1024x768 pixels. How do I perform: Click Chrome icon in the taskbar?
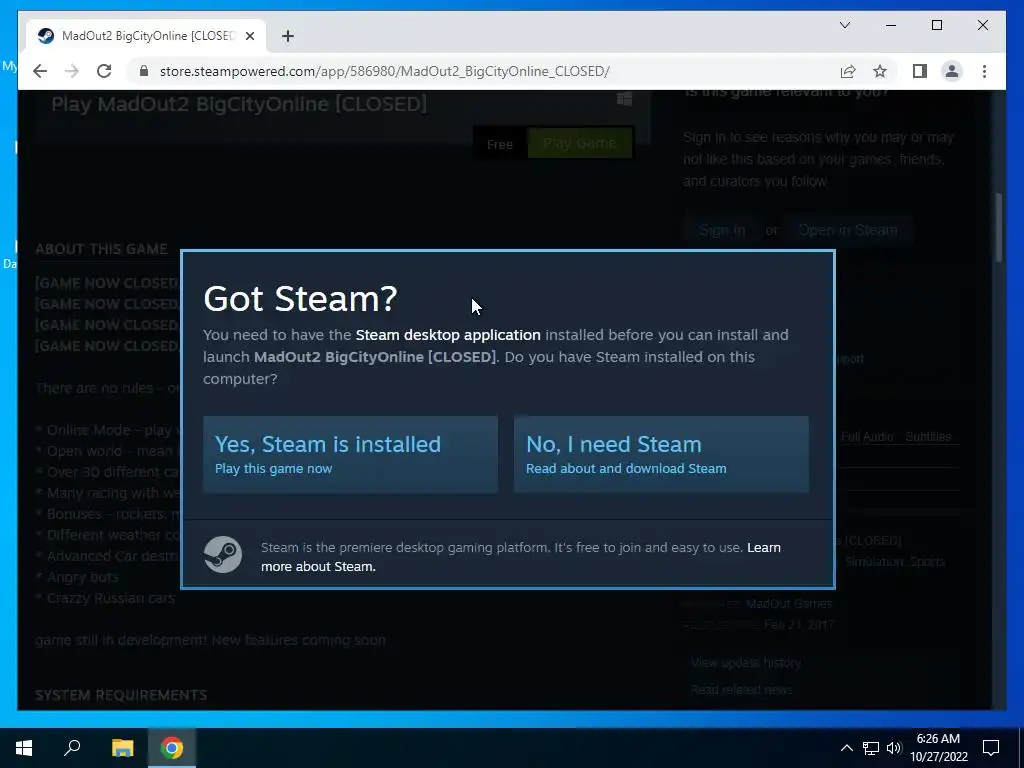click(172, 748)
